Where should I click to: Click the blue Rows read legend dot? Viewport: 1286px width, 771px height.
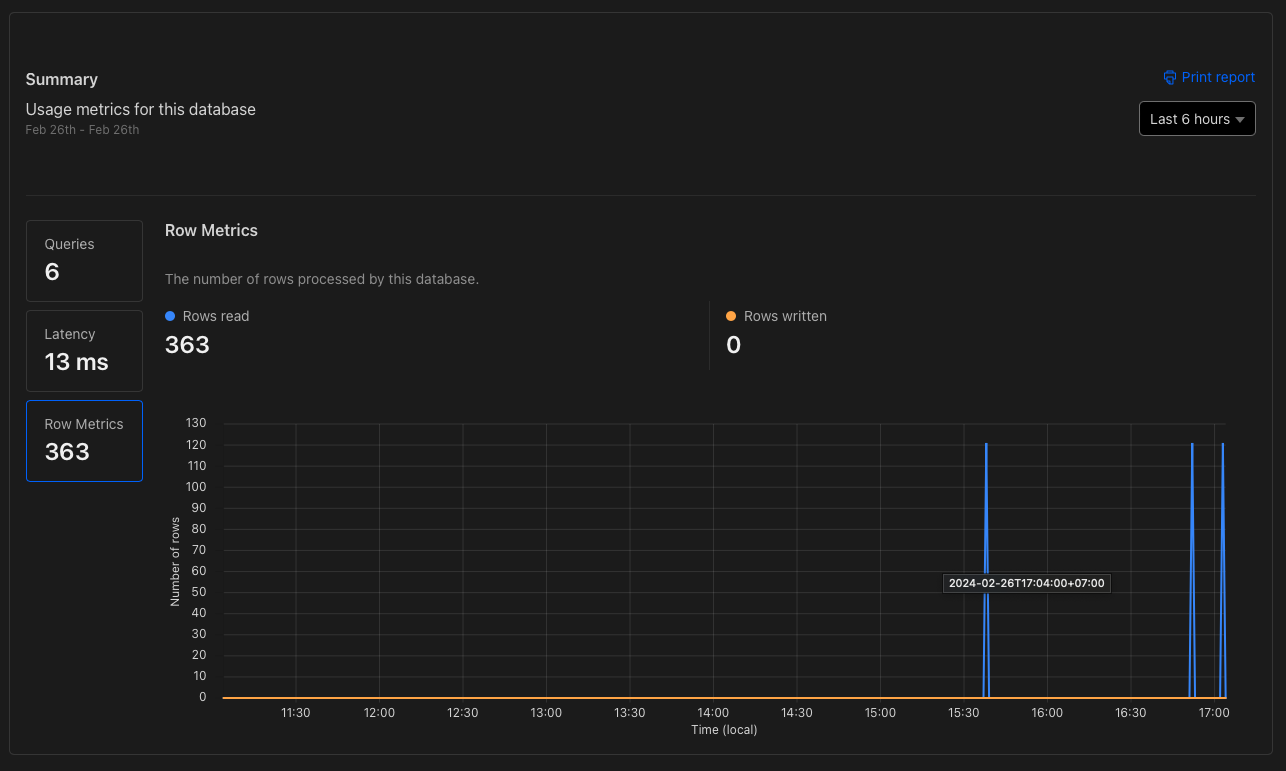[x=169, y=316]
